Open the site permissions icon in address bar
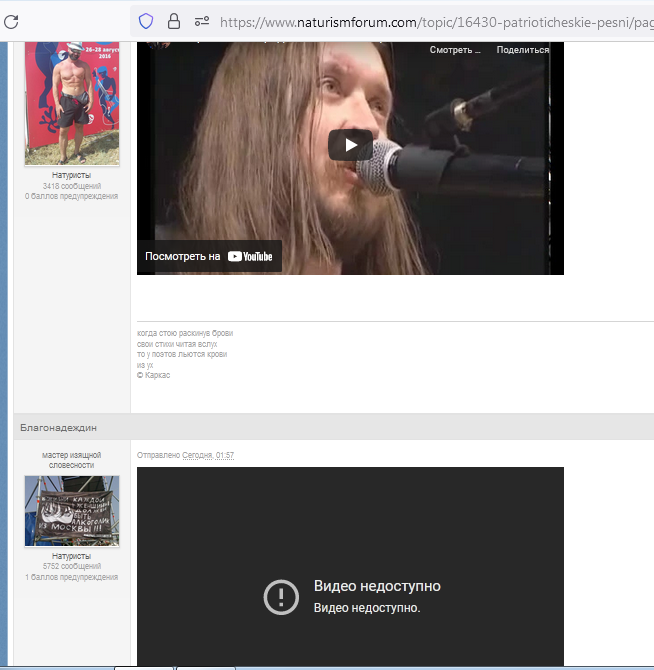The width and height of the screenshot is (654, 670). [x=202, y=21]
